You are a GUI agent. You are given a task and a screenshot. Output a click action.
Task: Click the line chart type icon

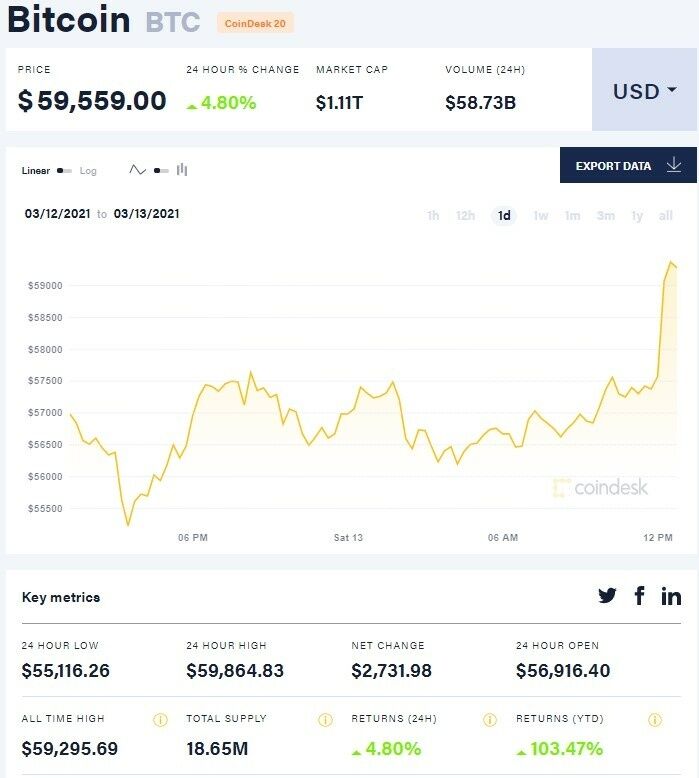coord(138,170)
